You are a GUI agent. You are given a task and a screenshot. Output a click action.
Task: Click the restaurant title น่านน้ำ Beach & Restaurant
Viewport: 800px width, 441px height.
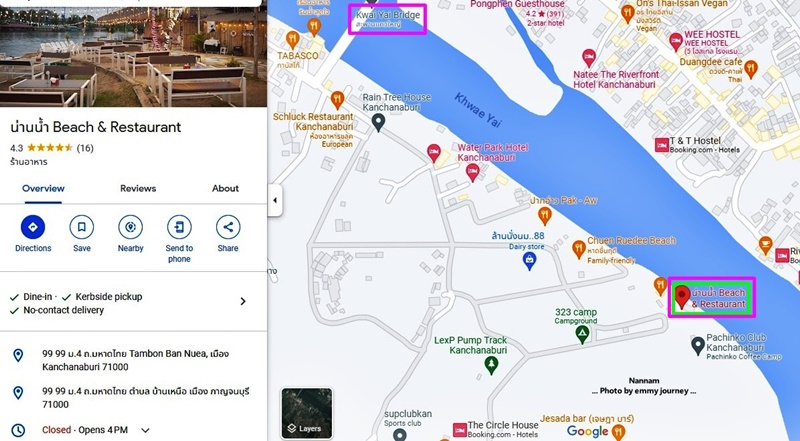[x=95, y=127]
